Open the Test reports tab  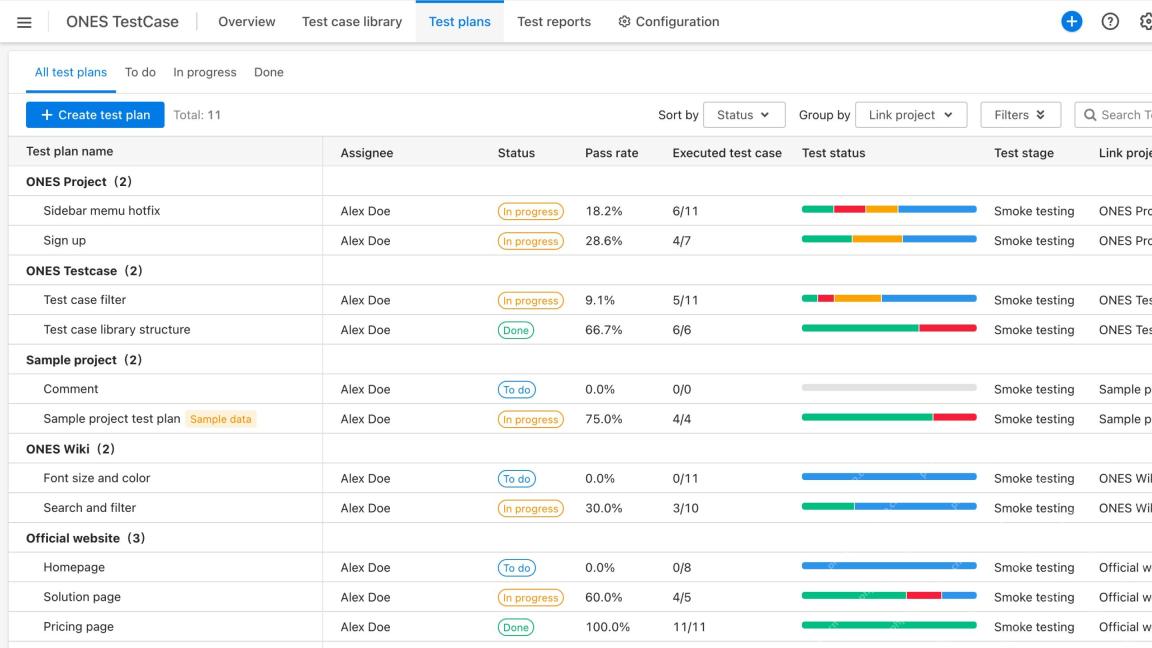tap(554, 21)
